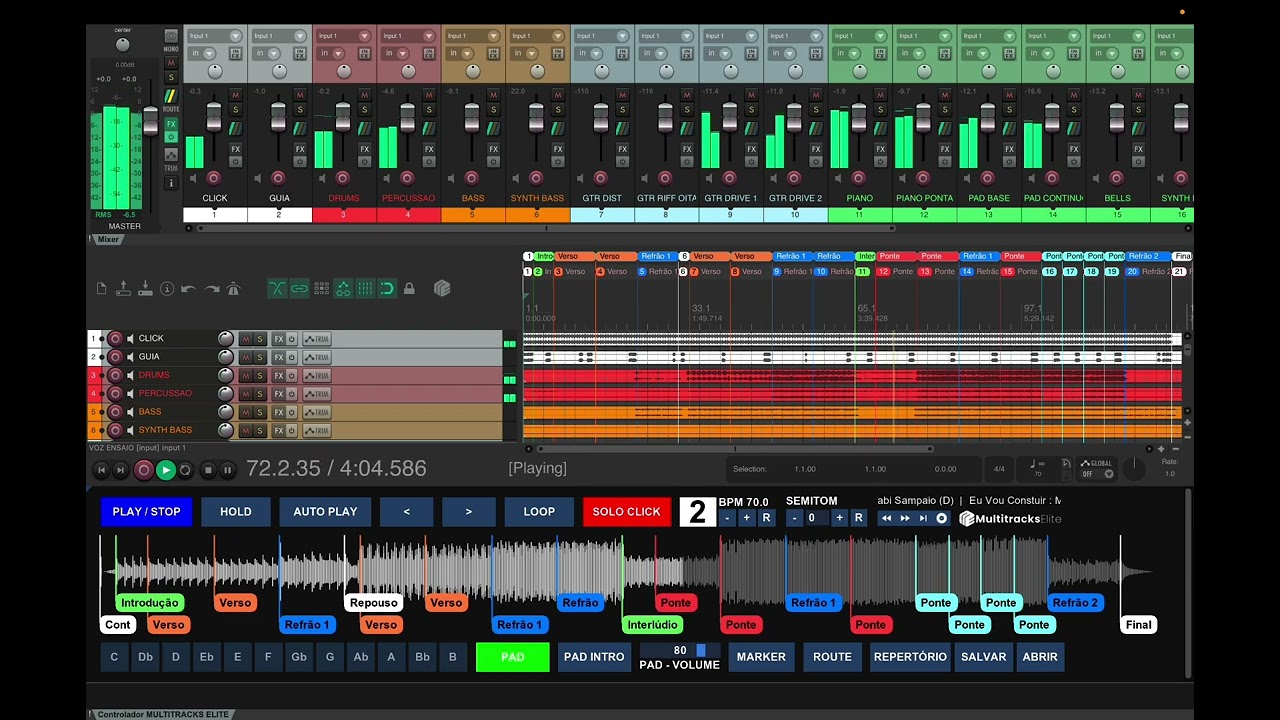1280x720 pixels.
Task: Open Input 1 dropdown on GTR DIST strip
Action: click(x=602, y=36)
